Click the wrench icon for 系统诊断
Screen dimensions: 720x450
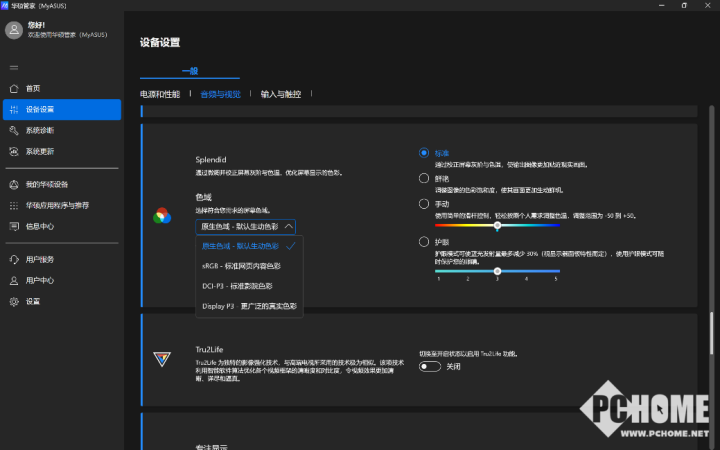14,130
